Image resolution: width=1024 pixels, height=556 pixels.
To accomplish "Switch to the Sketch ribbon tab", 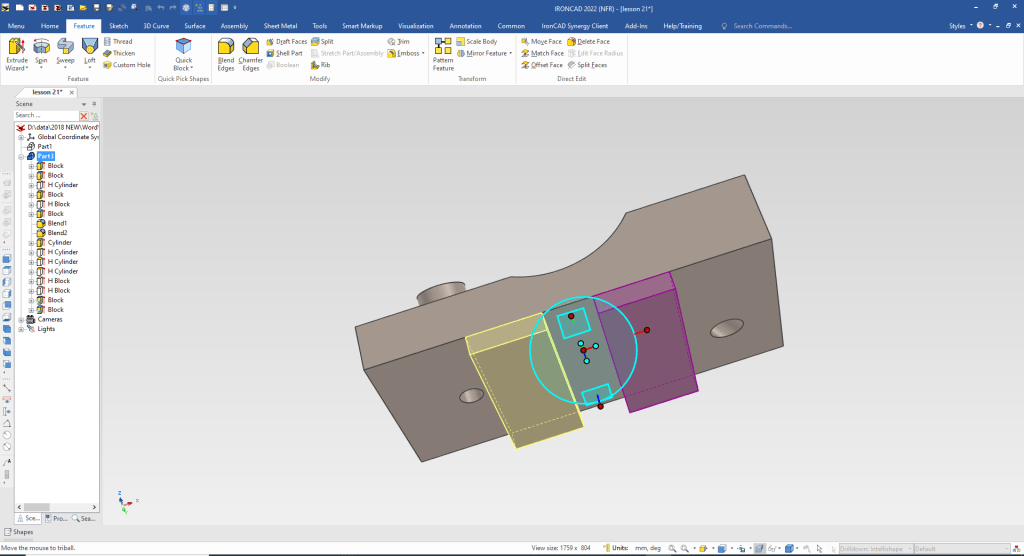I will [118, 25].
